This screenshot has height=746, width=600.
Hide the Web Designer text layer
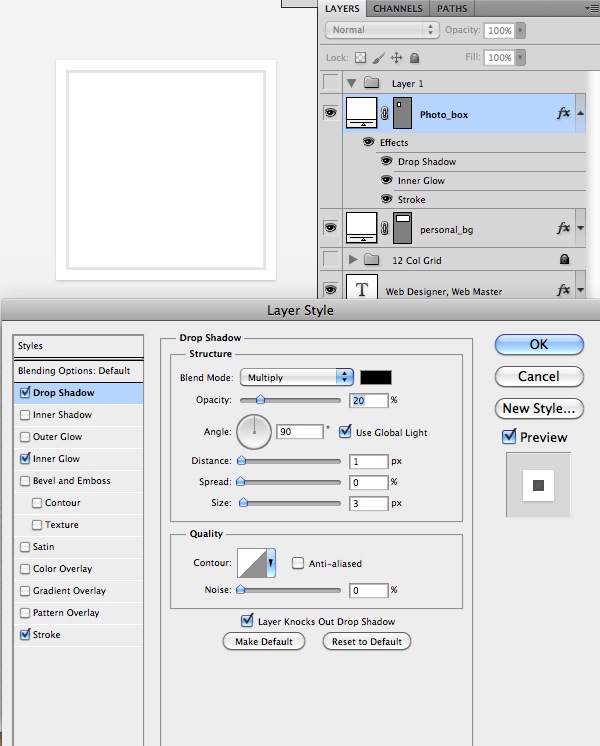[x=331, y=289]
